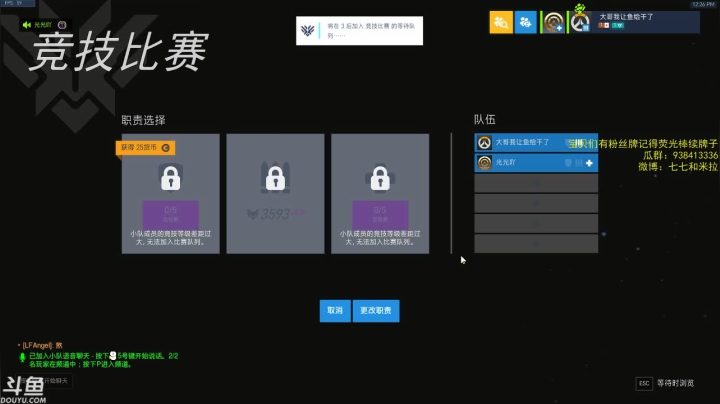
Task: Click the 队伍 heading
Action: coord(485,120)
